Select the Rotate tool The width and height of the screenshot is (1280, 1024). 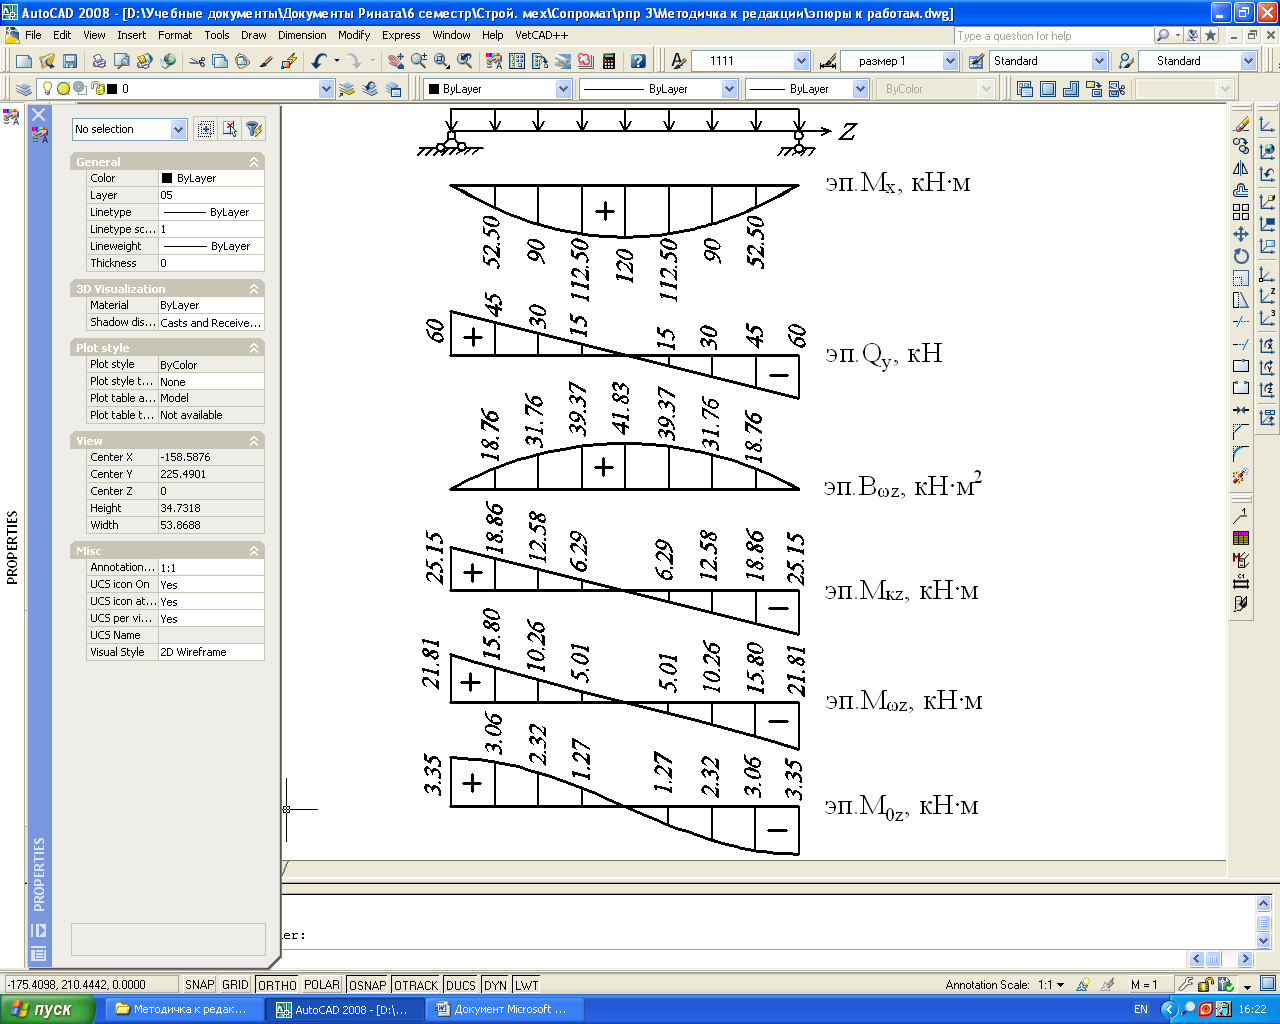tap(1241, 256)
